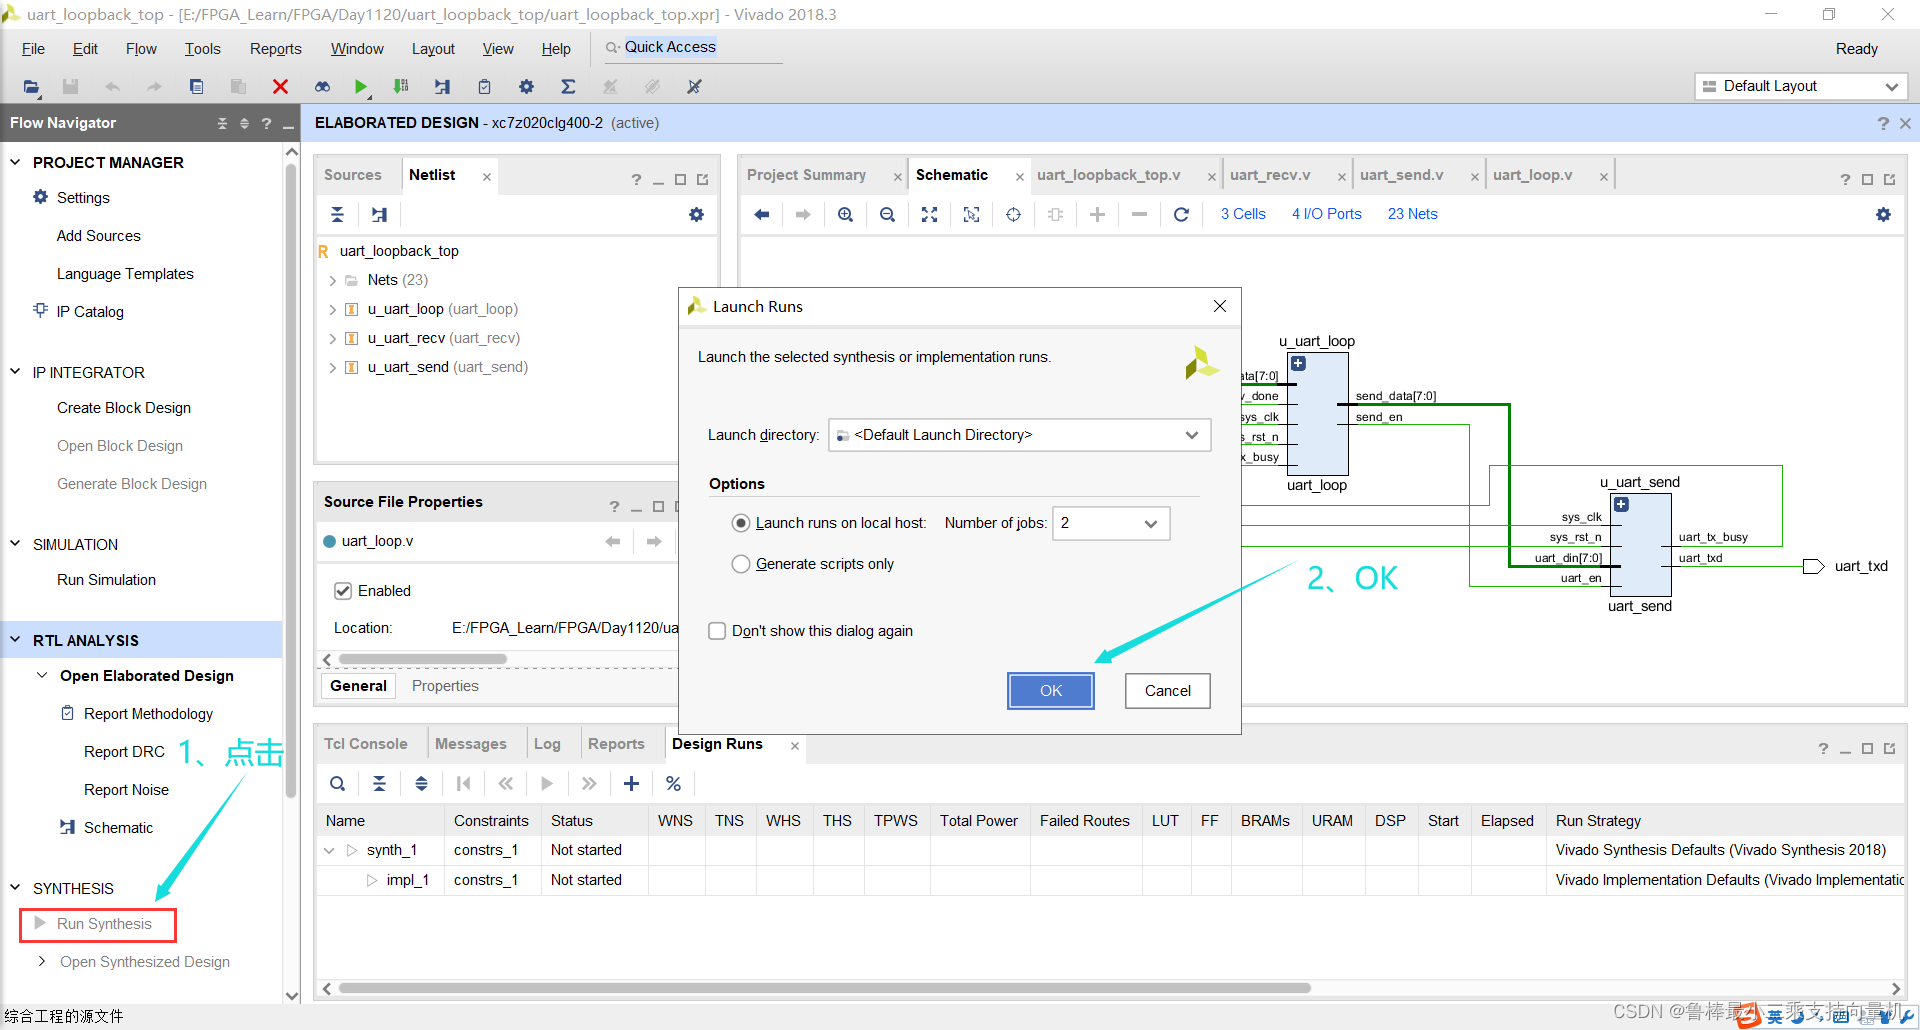The width and height of the screenshot is (1920, 1030).
Task: Click Zoom In icon in Schematic toolbar
Action: tap(845, 214)
